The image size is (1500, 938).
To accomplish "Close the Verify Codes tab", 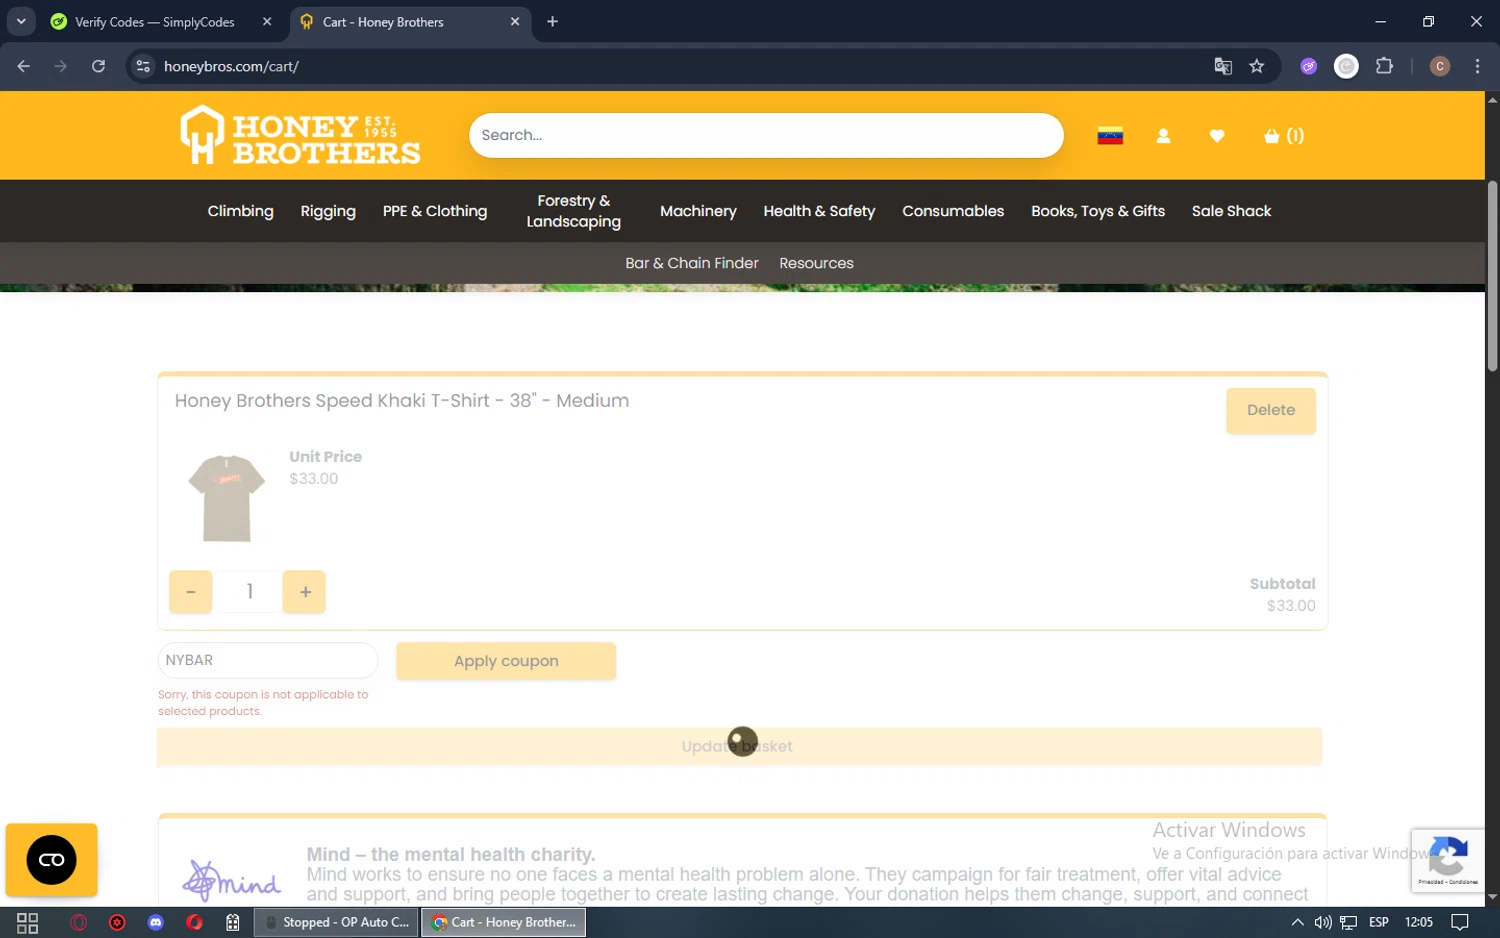I will point(267,21).
